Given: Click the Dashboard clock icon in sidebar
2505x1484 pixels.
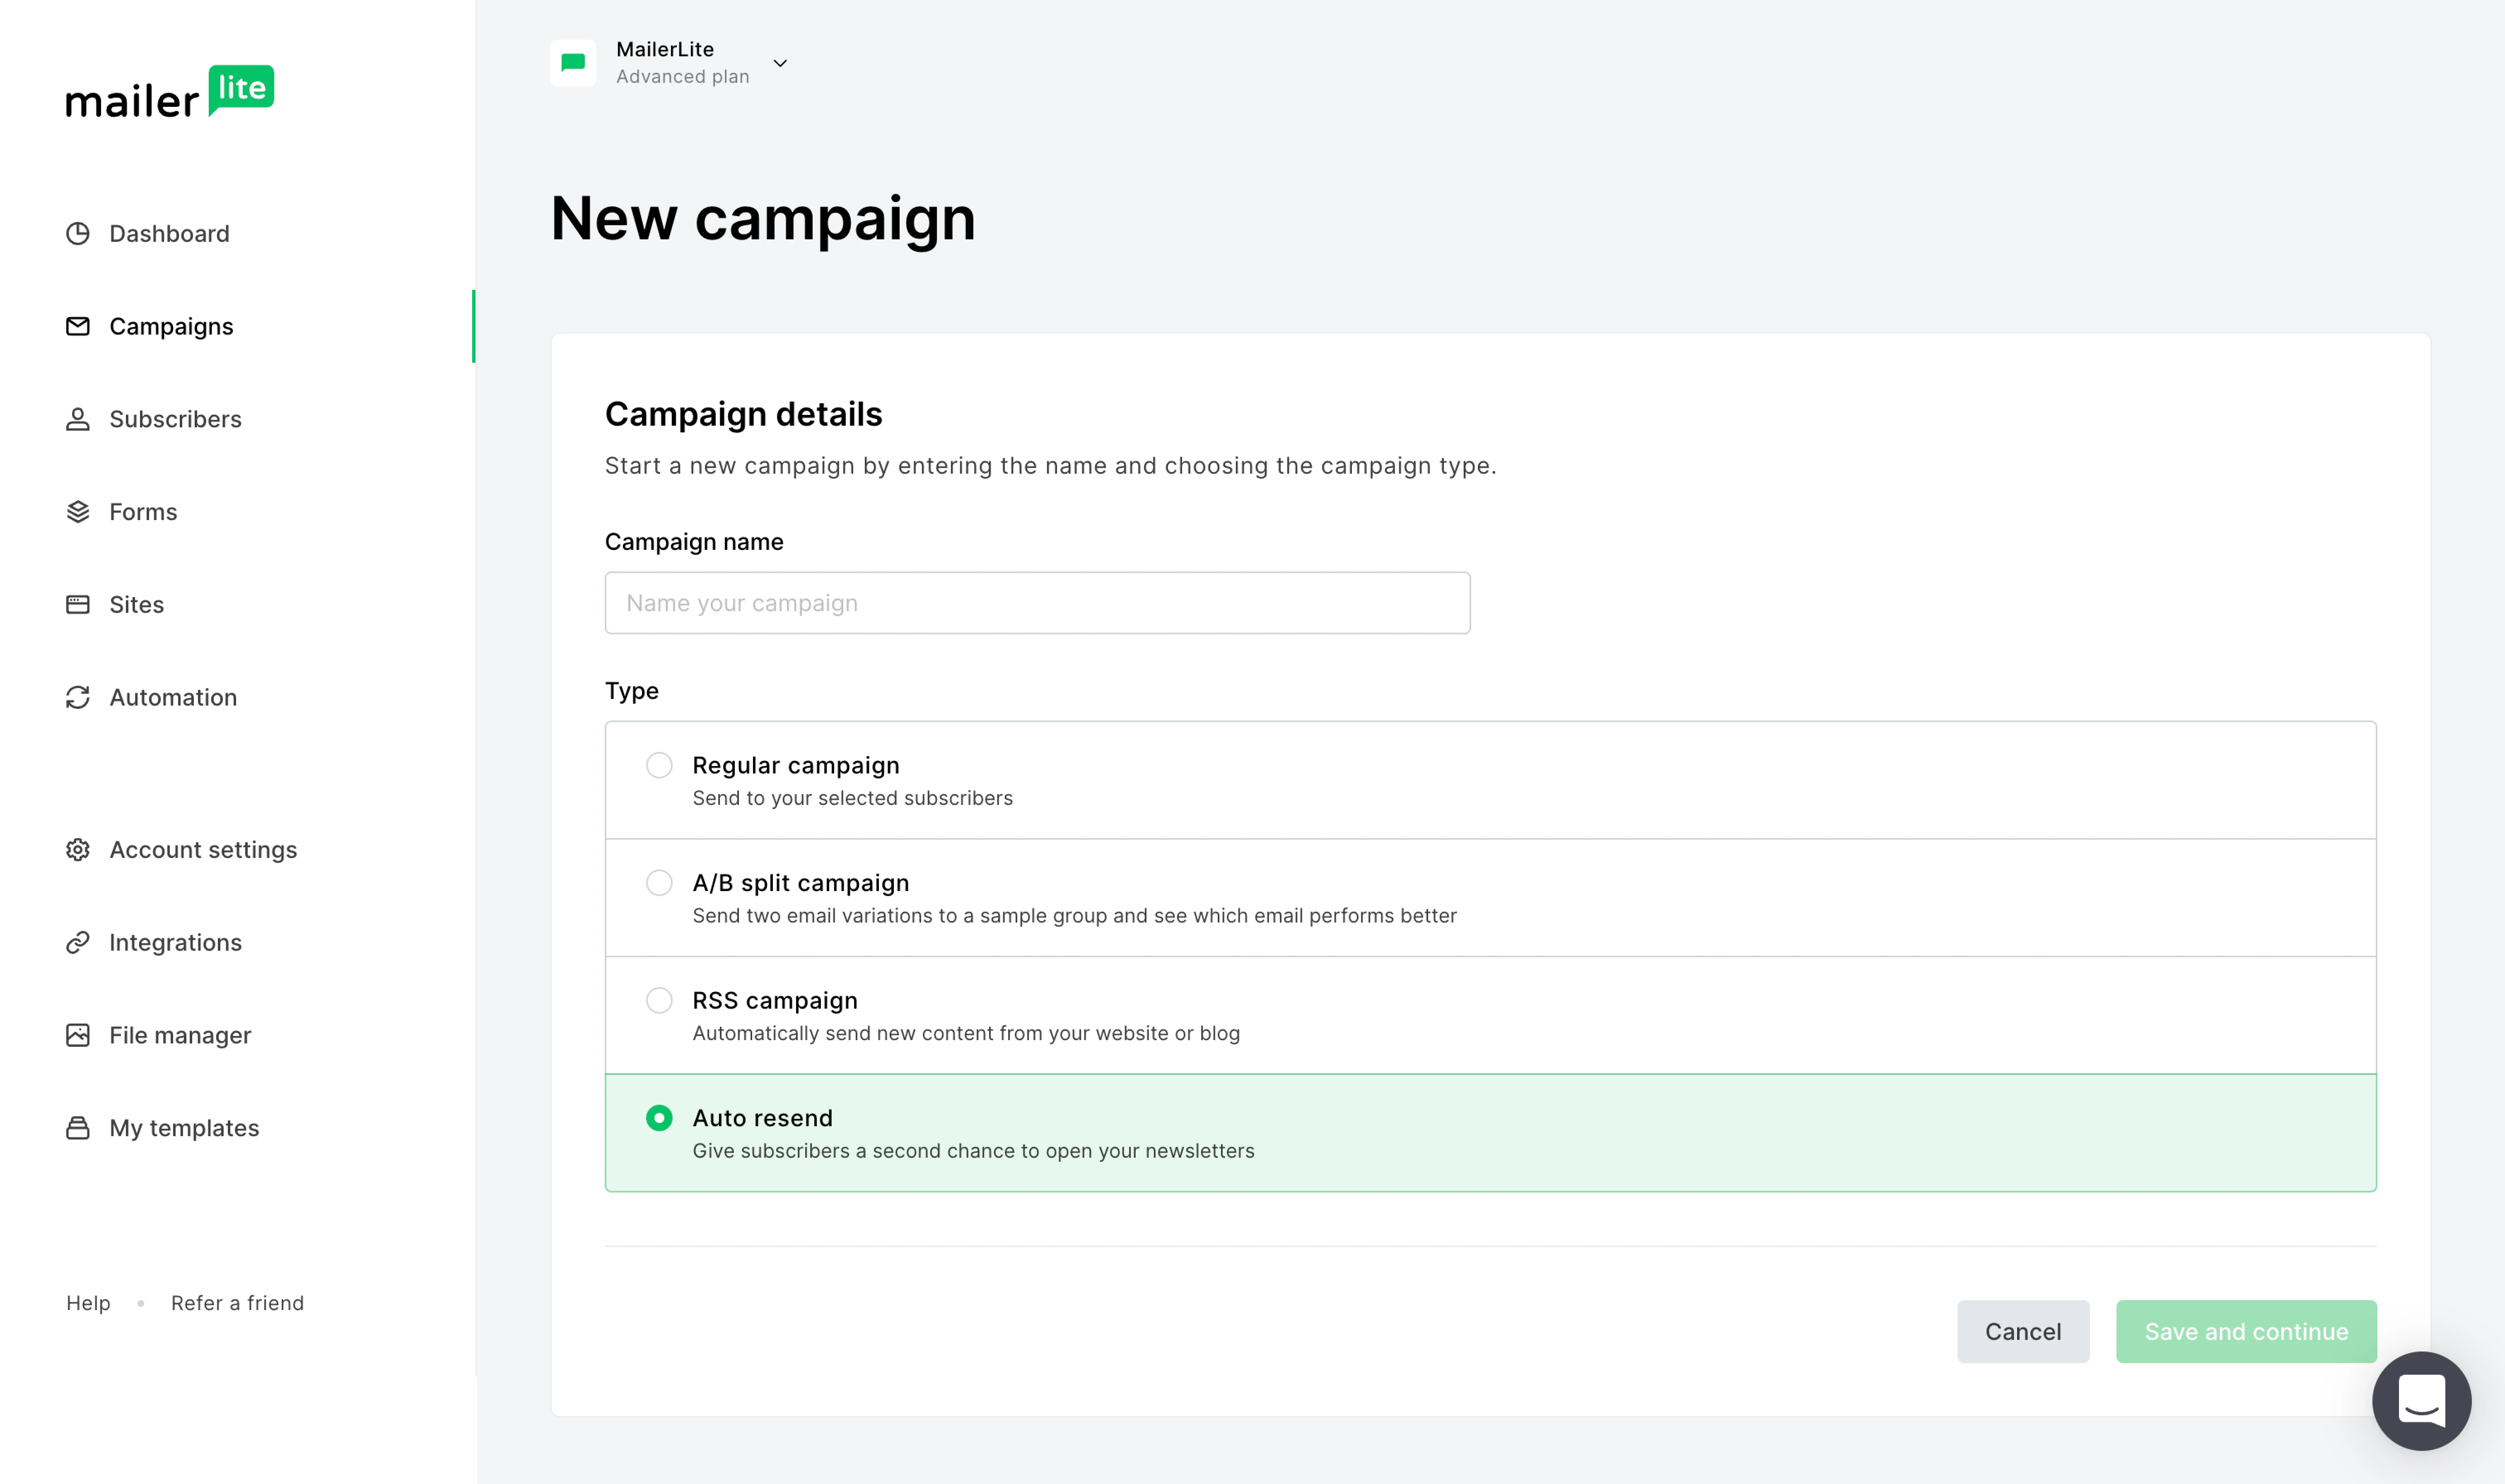Looking at the screenshot, I should (x=78, y=233).
